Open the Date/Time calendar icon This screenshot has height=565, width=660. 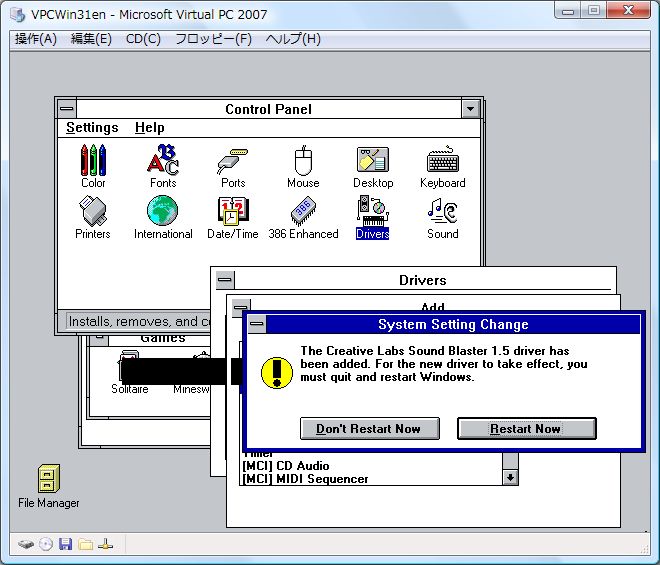click(233, 217)
